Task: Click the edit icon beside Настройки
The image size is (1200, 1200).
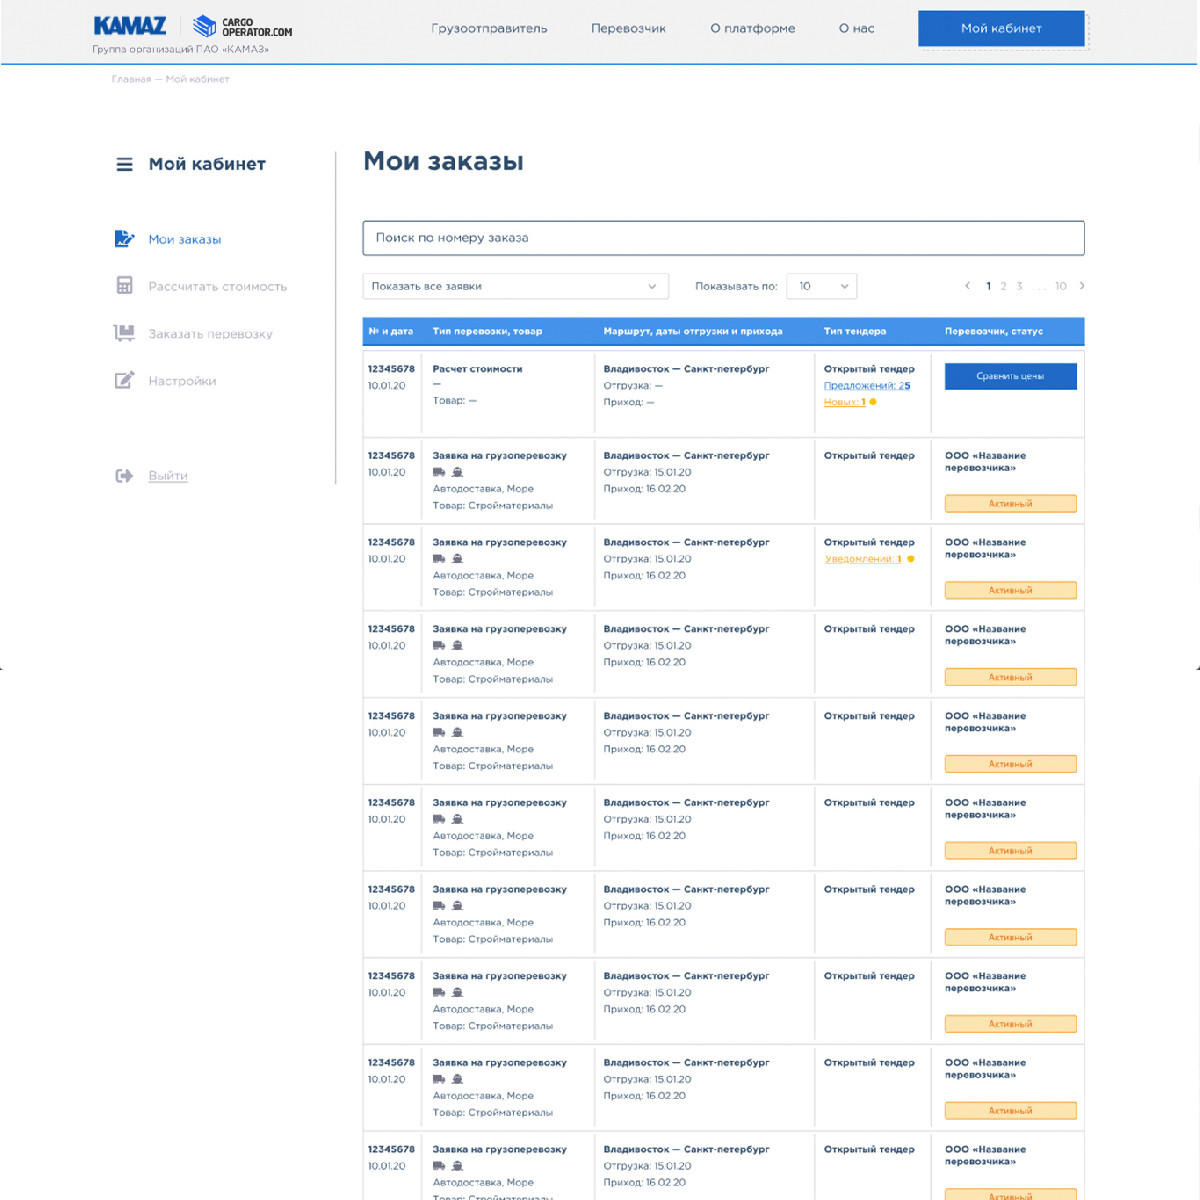Action: [124, 380]
